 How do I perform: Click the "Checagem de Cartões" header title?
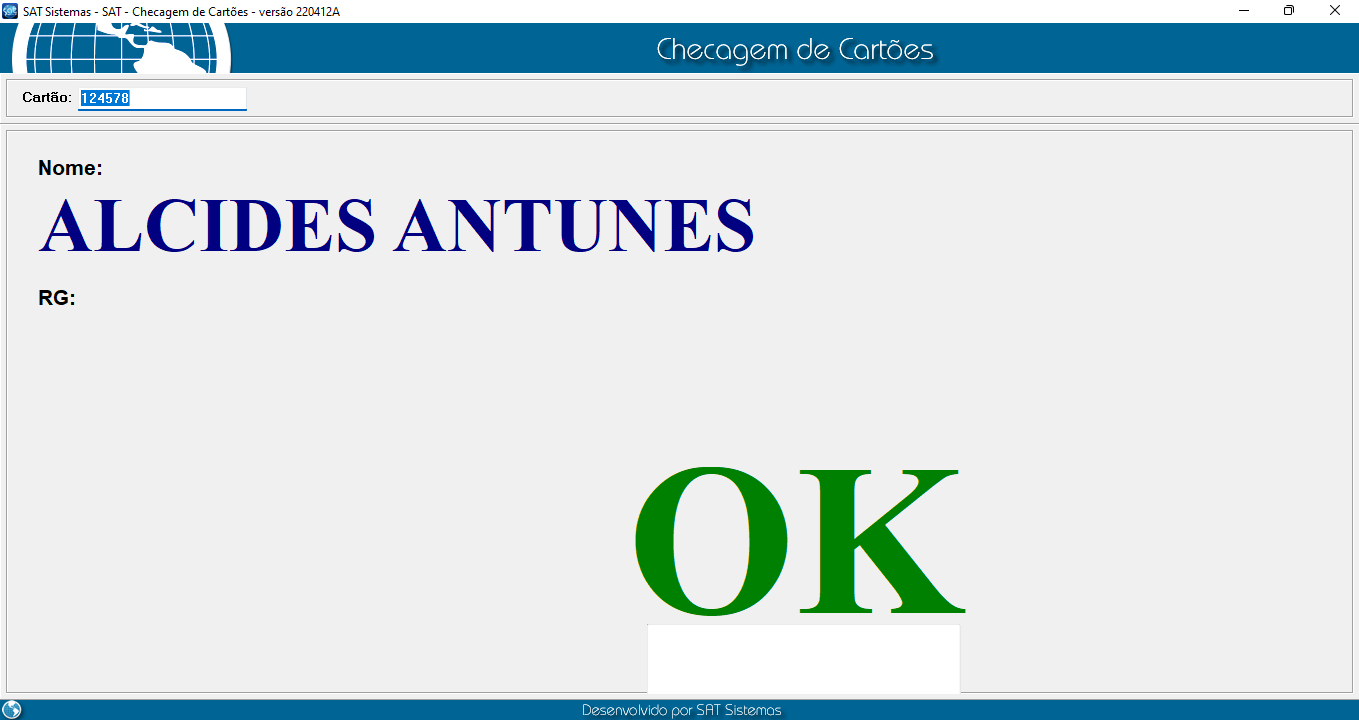click(794, 50)
